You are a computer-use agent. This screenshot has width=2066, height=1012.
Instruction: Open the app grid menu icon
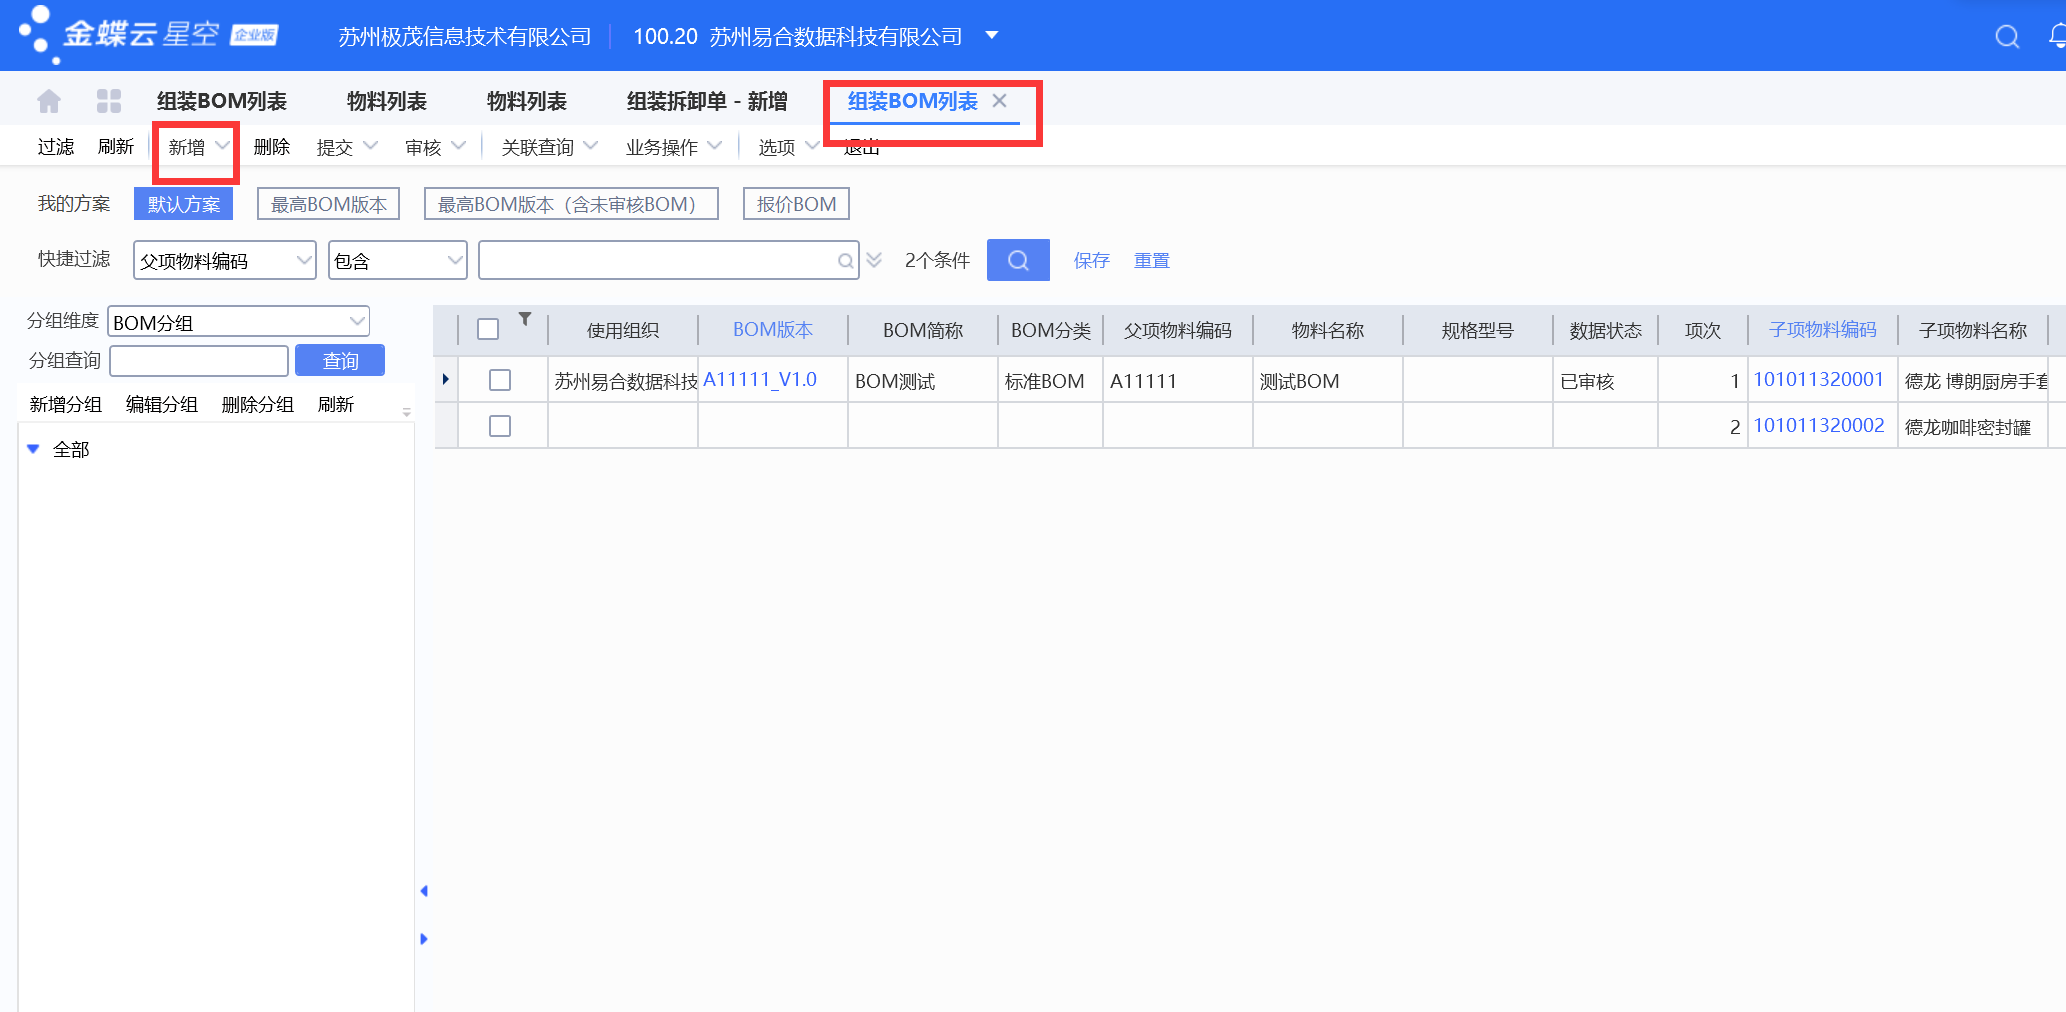(x=109, y=101)
